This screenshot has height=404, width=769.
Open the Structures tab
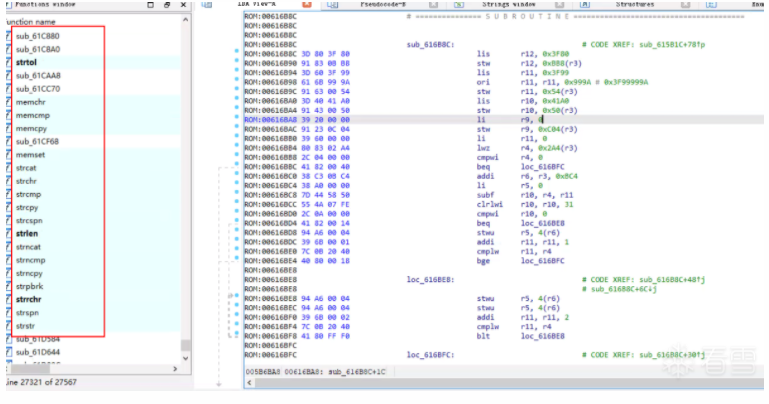pyautogui.click(x=635, y=4)
